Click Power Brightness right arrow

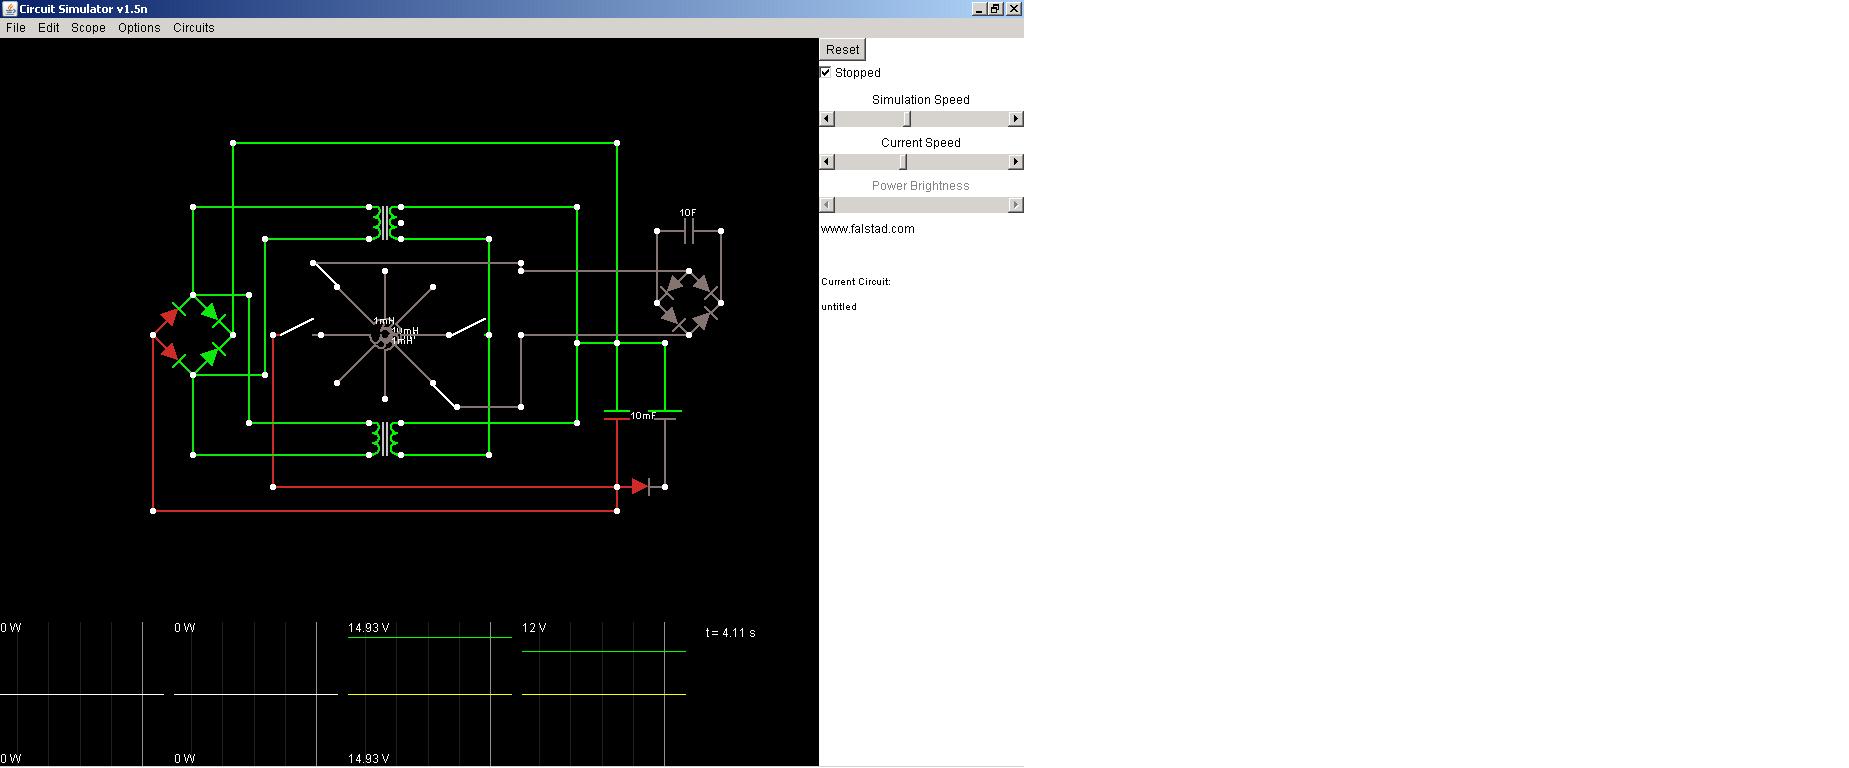pyautogui.click(x=1016, y=205)
